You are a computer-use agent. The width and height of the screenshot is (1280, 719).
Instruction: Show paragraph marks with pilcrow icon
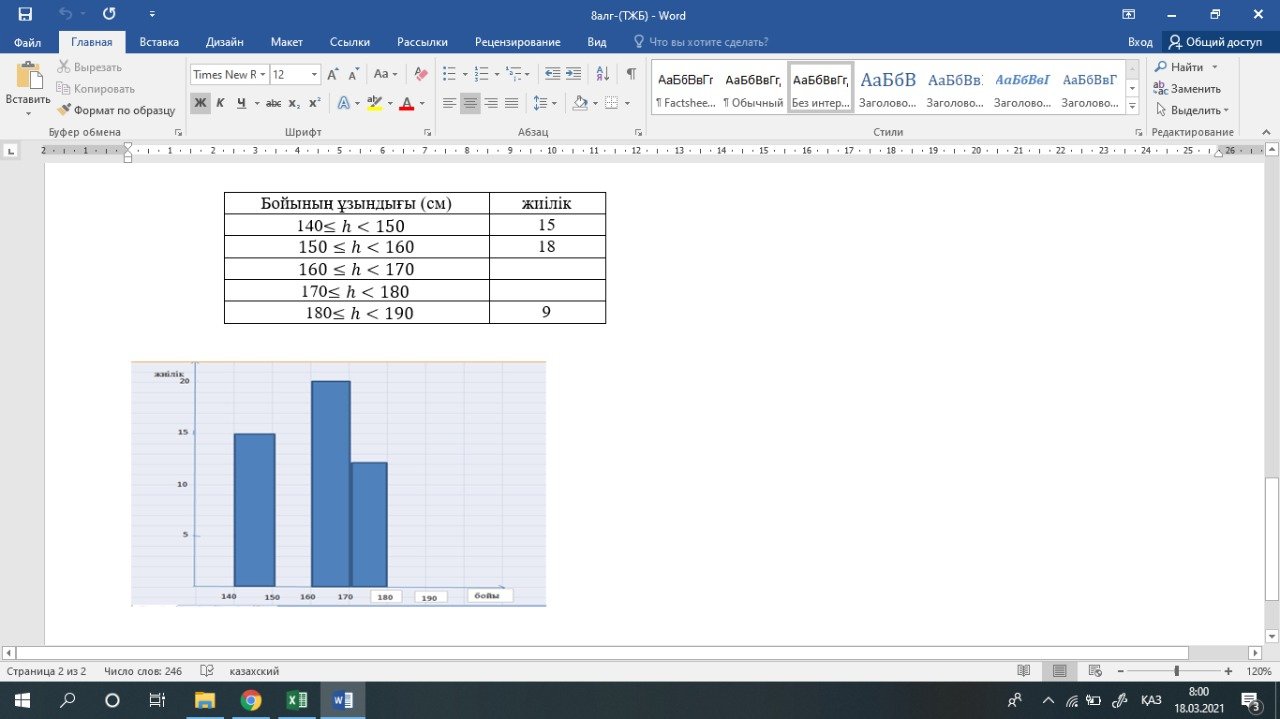click(x=631, y=74)
